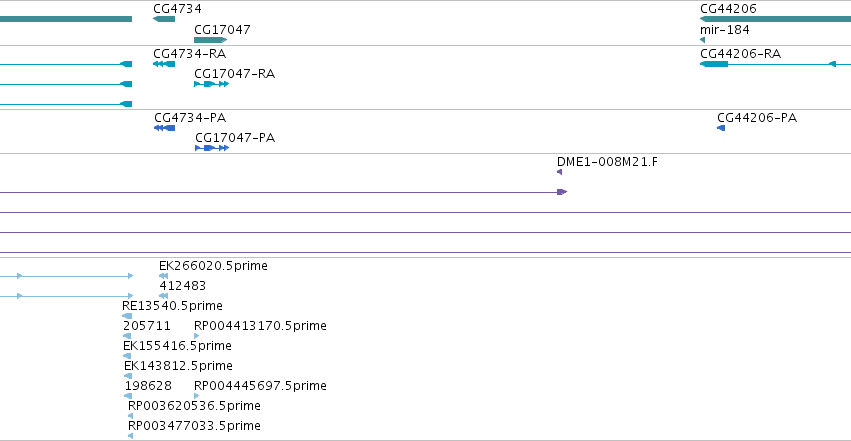Click the CG4734 gene arrow glyph
Image resolution: width=851 pixels, height=441 pixels.
(164, 19)
